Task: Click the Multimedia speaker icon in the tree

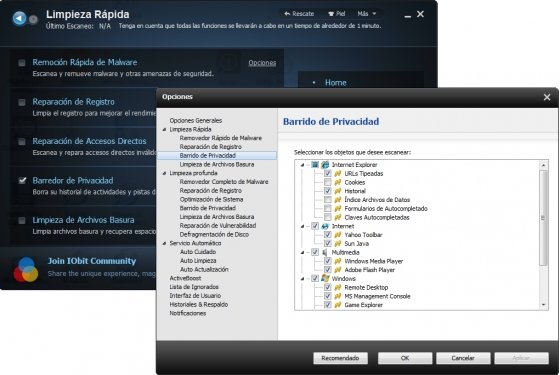Action: coord(325,252)
